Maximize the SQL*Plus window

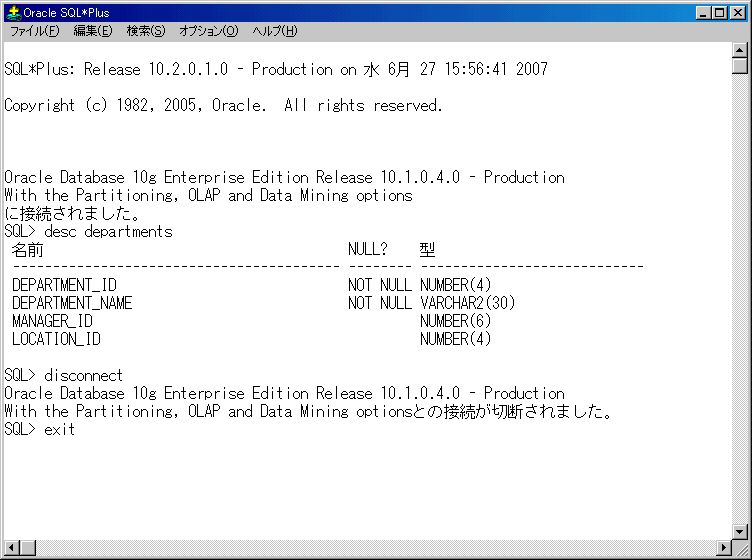[719, 13]
